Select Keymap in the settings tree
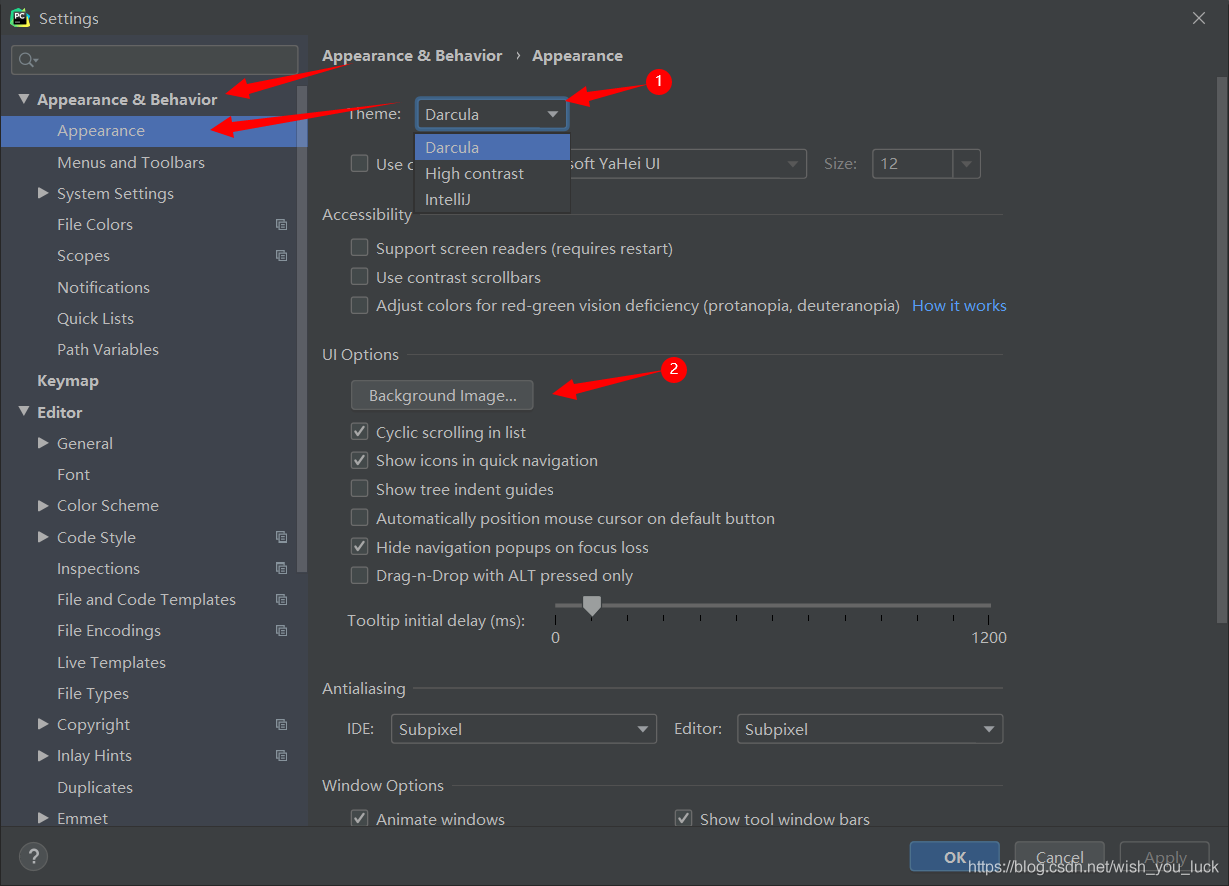1229x886 pixels. (x=68, y=381)
